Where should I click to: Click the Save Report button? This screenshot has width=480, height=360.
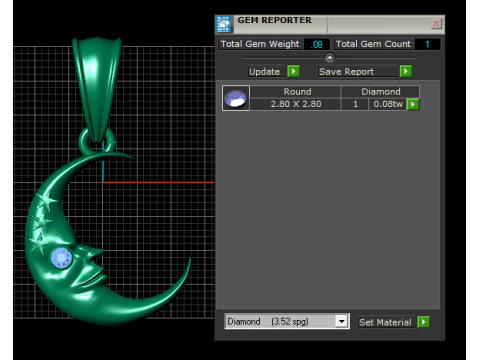point(357,72)
